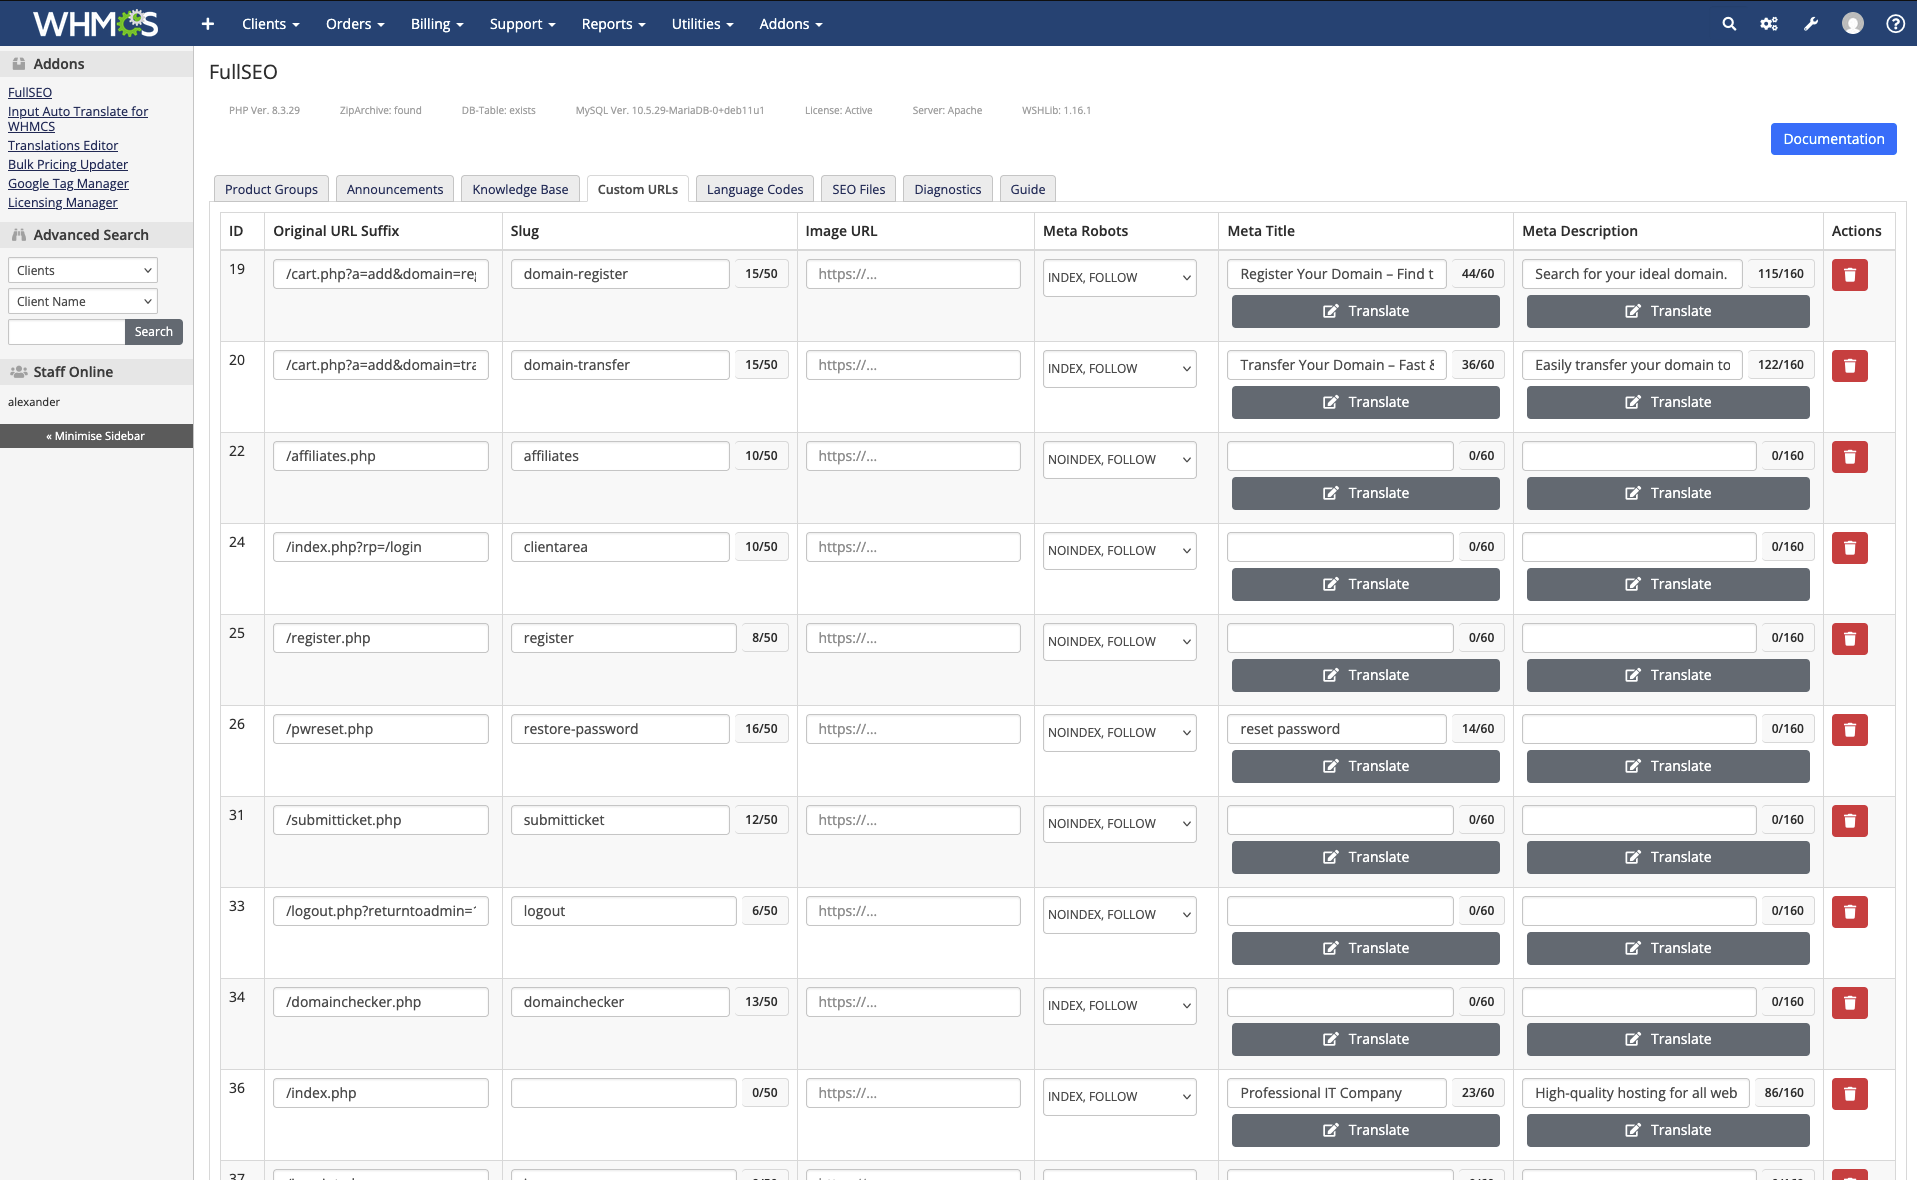The height and width of the screenshot is (1180, 1917).
Task: Open the Clients search type dropdown
Action: pos(83,271)
